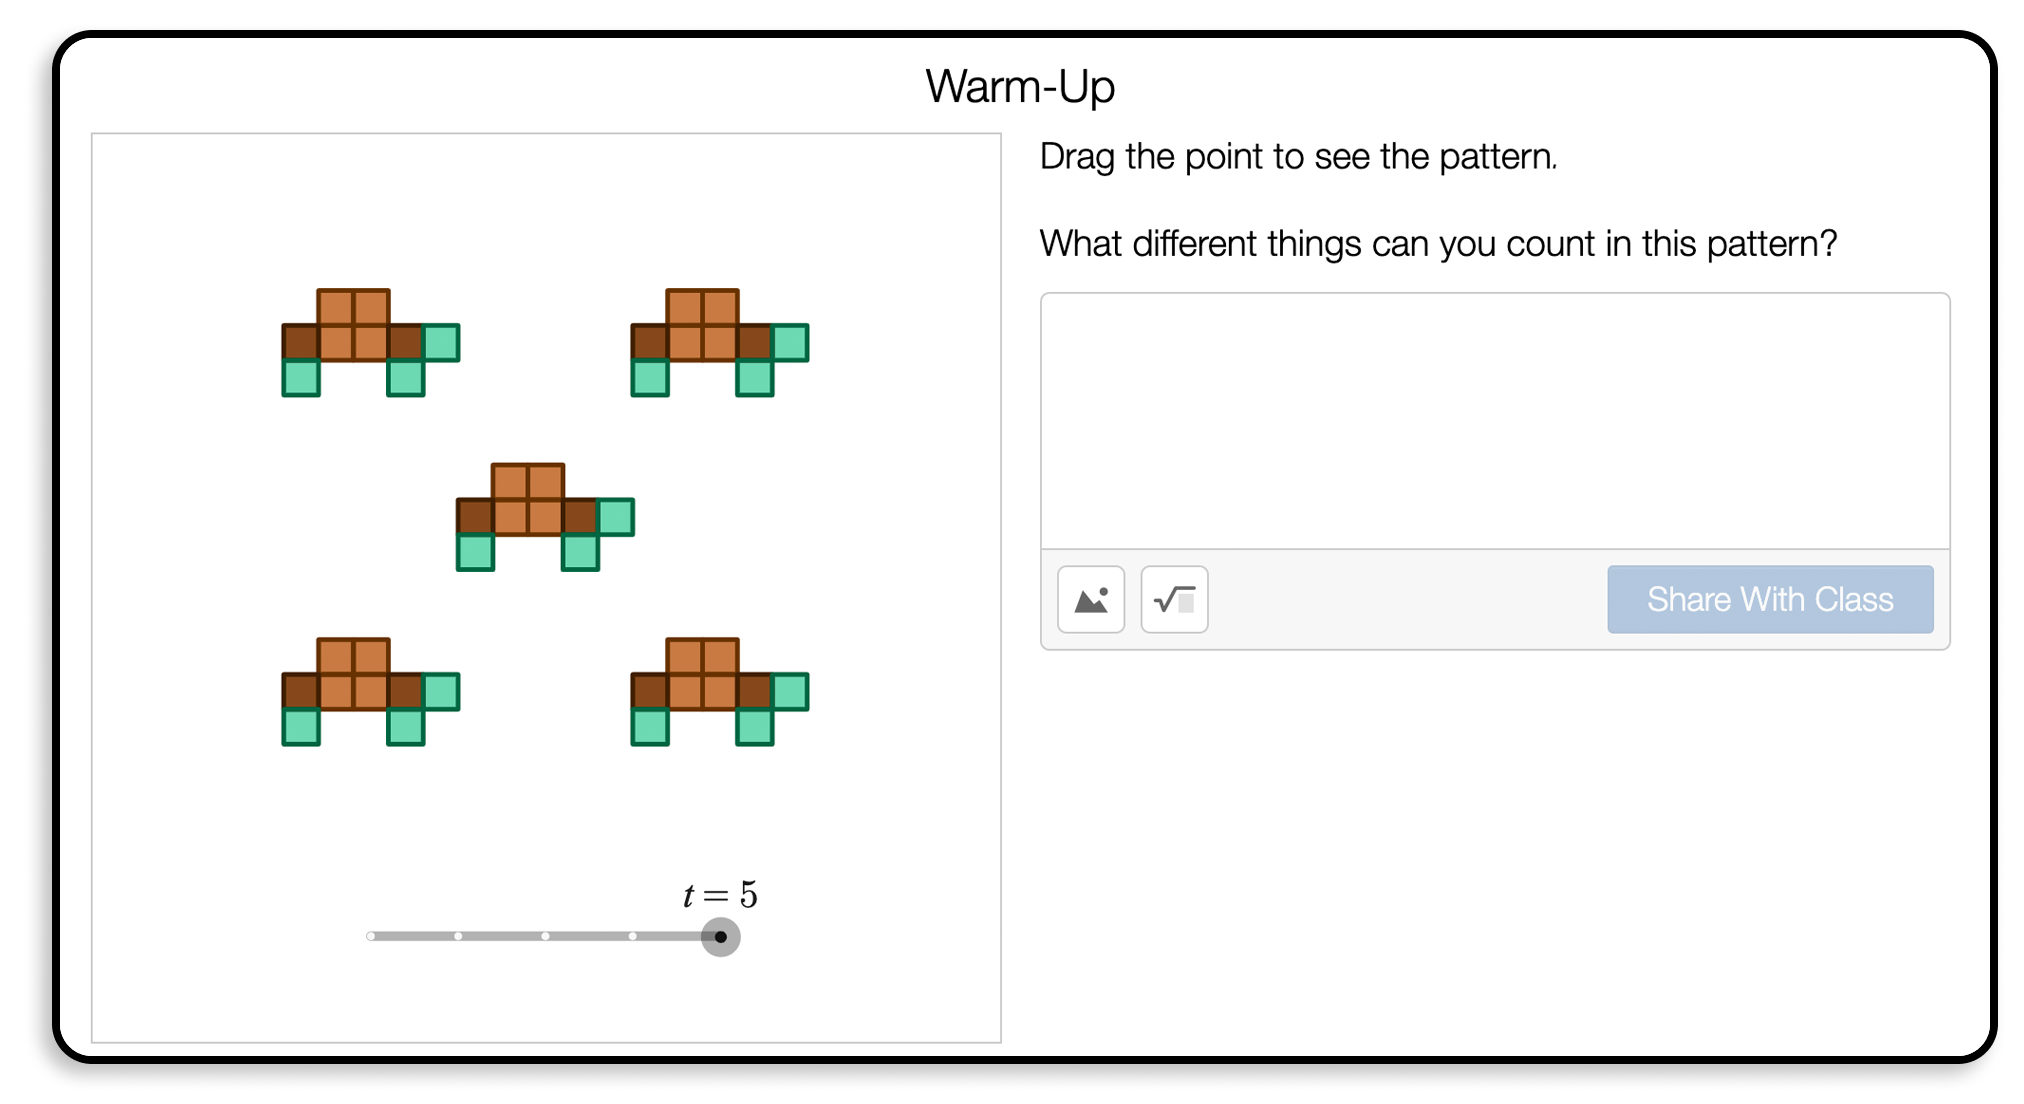This screenshot has height=1104, width=2024.
Task: Click the slider track between ticks one and two
Action: click(414, 937)
